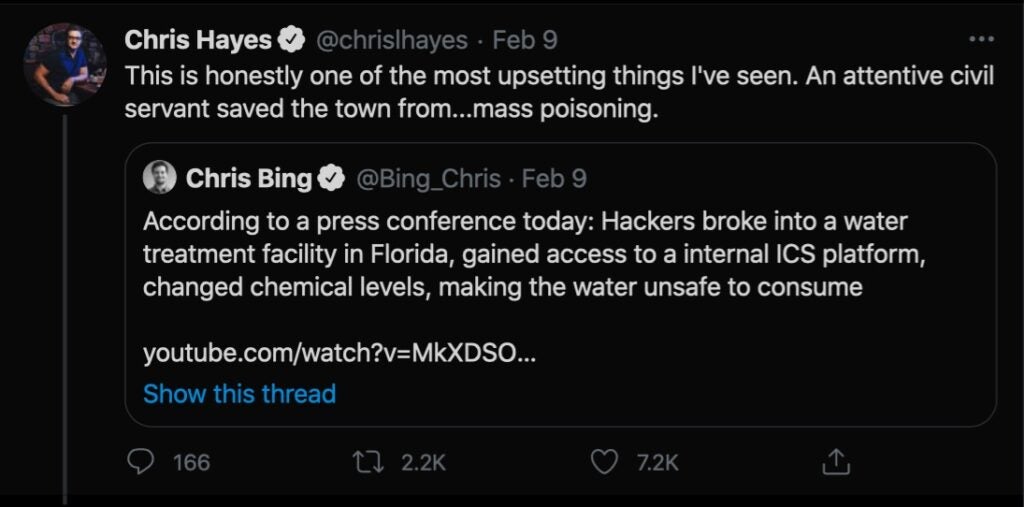Open the share tweet icon

point(836,461)
